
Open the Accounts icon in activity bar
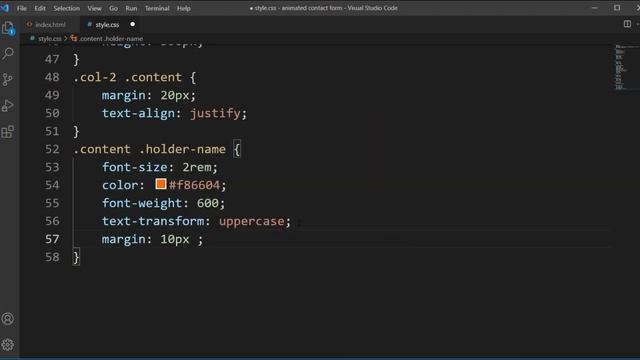(x=8, y=319)
